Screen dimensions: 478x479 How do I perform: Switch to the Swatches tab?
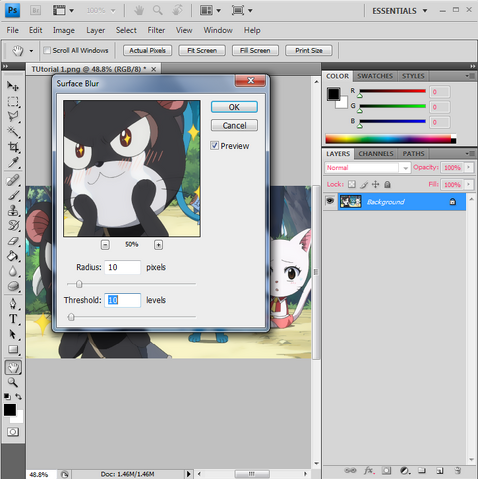375,76
